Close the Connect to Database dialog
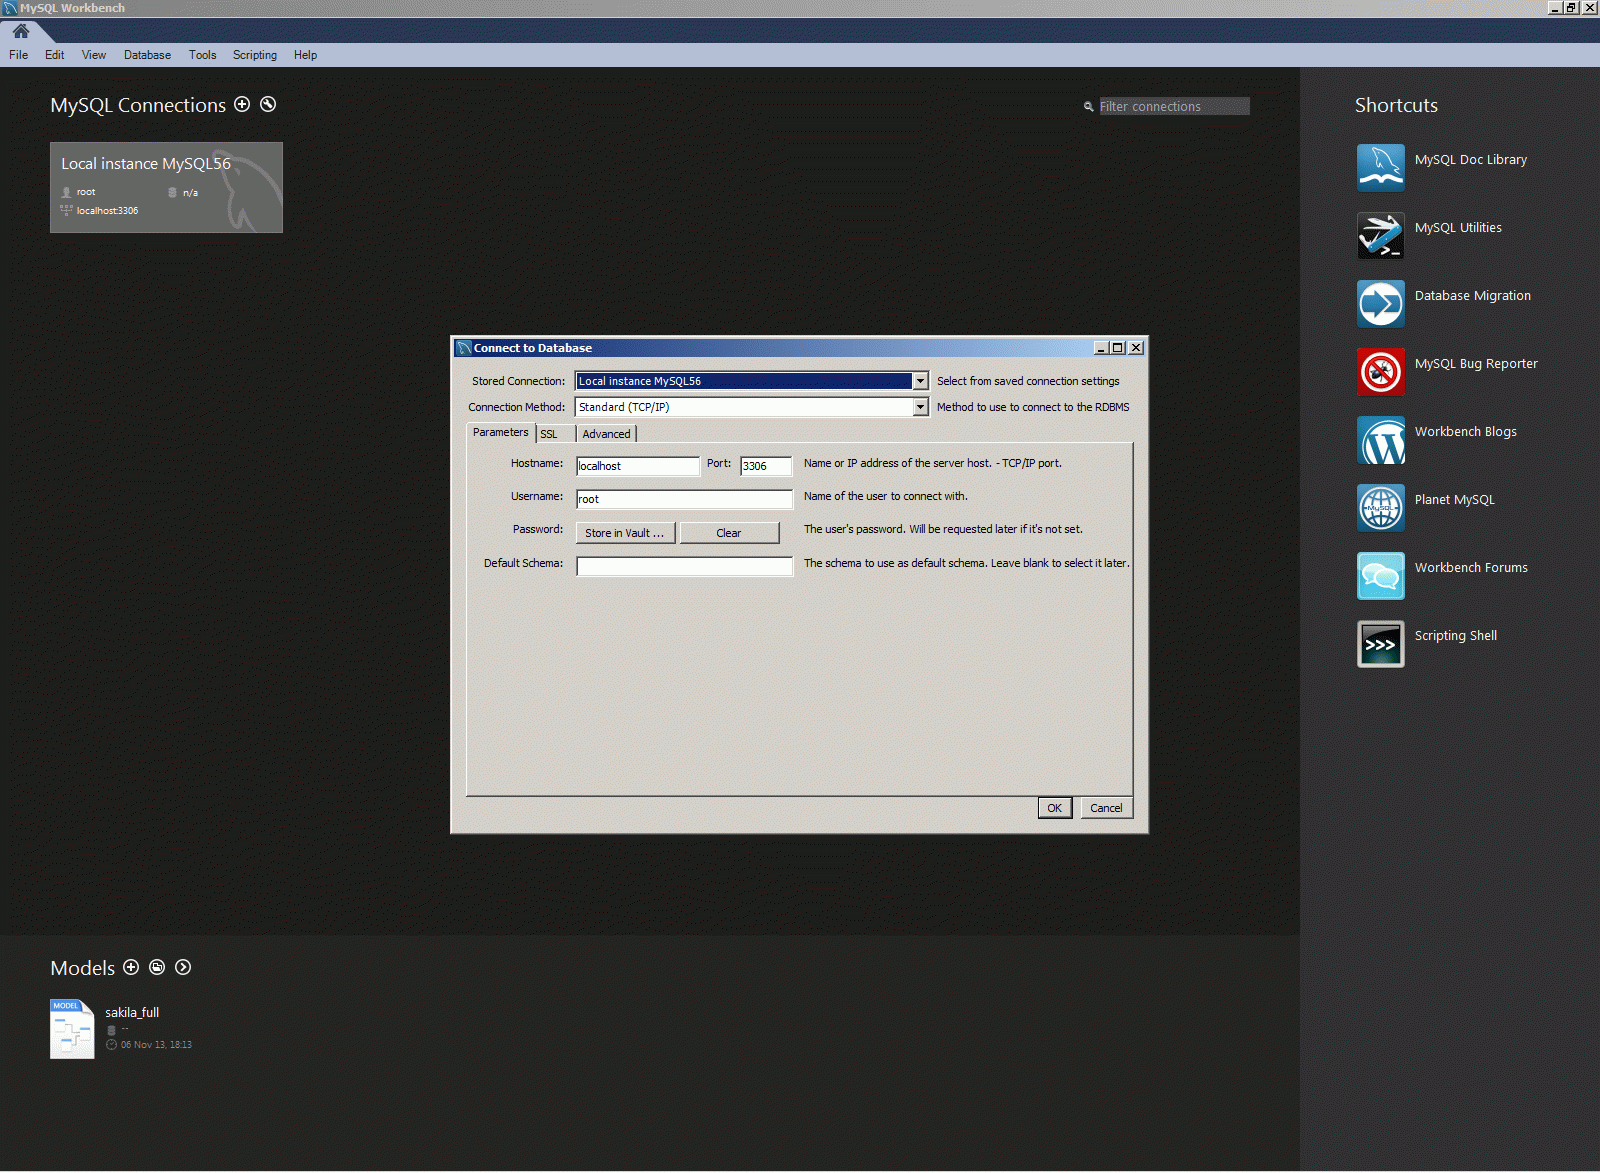The width and height of the screenshot is (1600, 1173). (x=1136, y=348)
